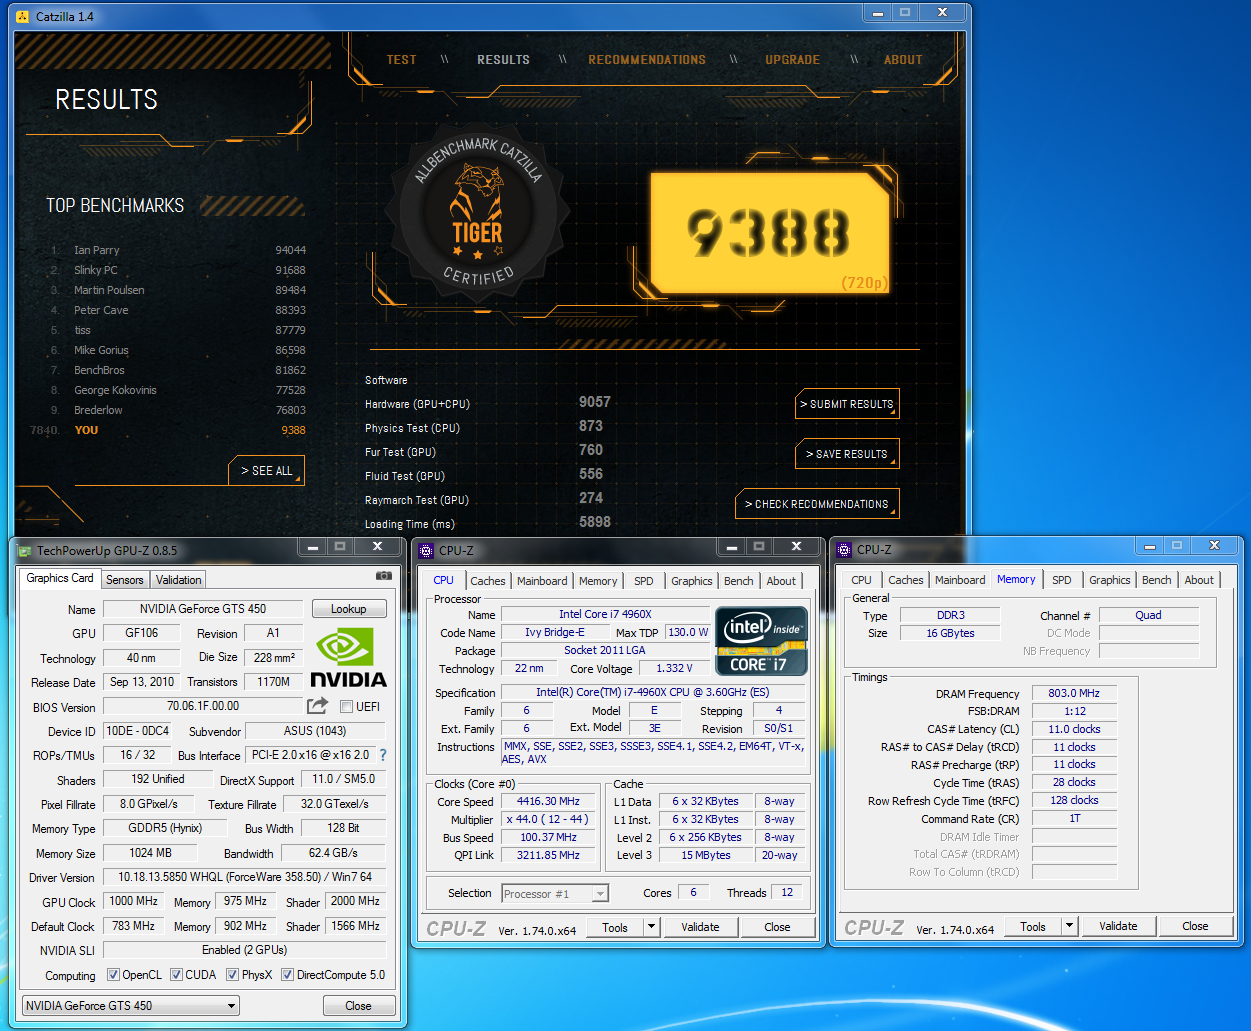This screenshot has width=1251, height=1031.
Task: Click CHECK RECOMMENDATIONS button
Action: click(x=817, y=504)
